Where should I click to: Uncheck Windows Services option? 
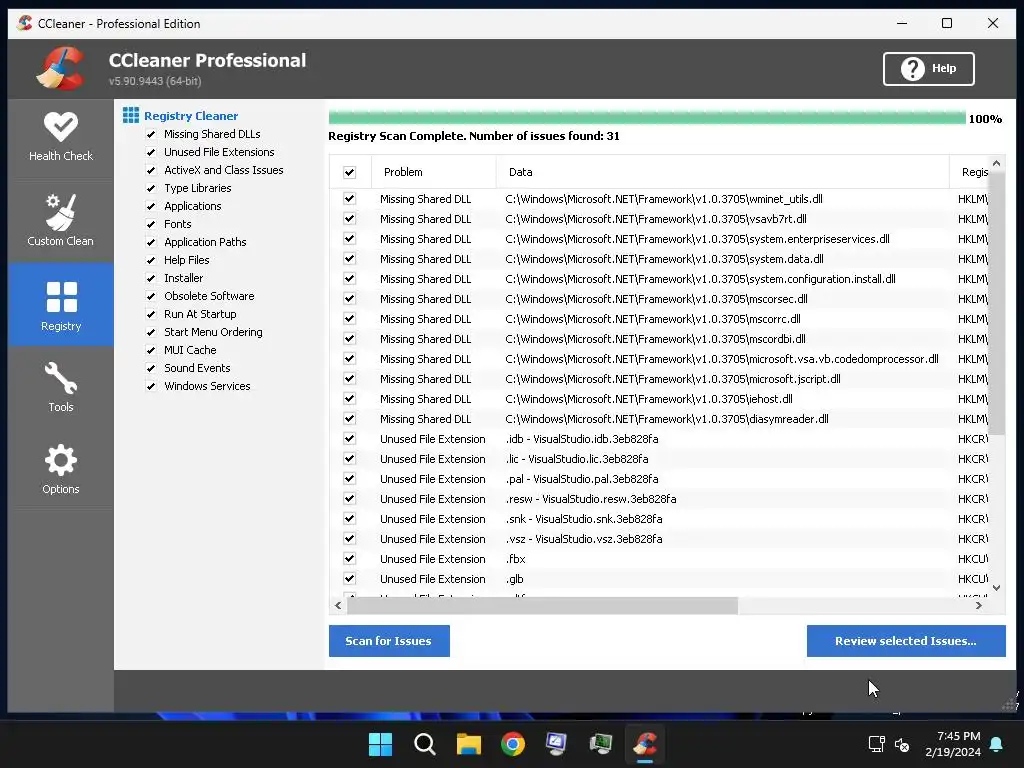(151, 386)
